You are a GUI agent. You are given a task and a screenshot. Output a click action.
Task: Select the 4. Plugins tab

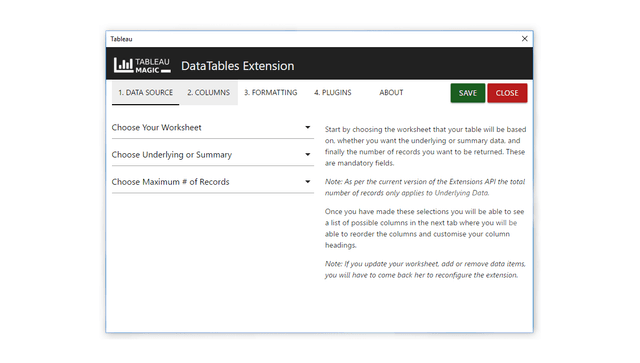click(333, 93)
